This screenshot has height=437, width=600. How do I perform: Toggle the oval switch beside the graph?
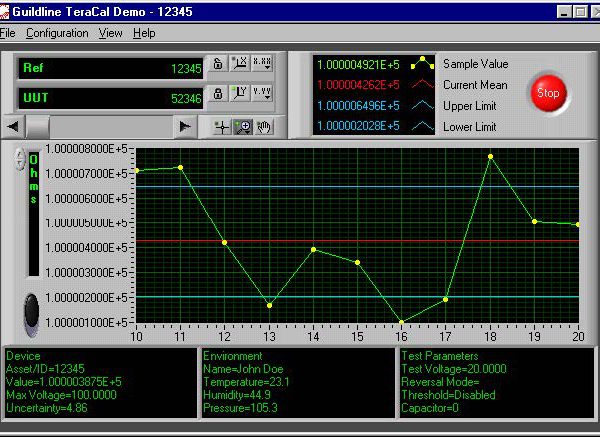tap(31, 315)
